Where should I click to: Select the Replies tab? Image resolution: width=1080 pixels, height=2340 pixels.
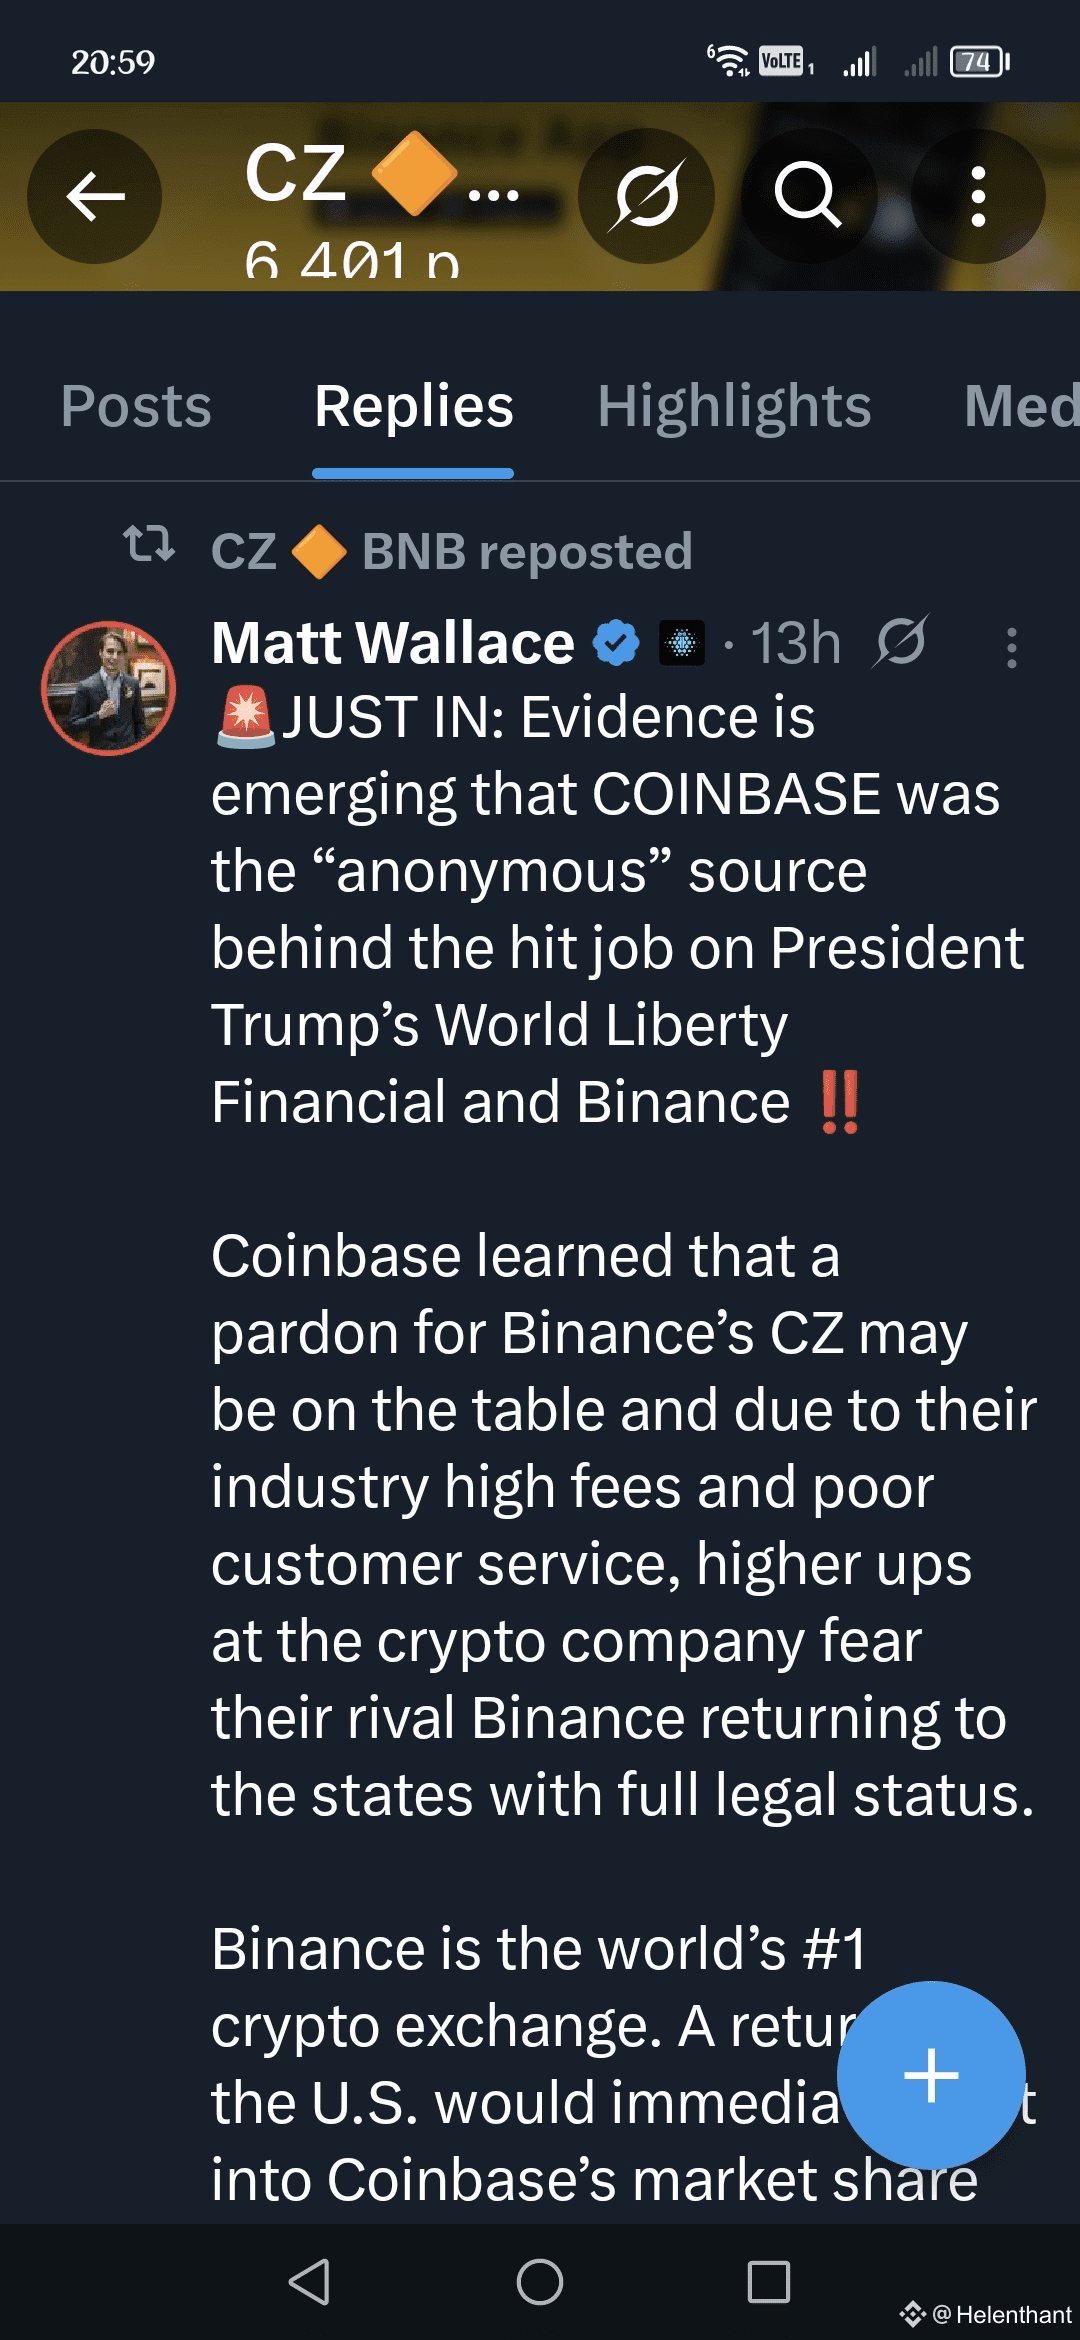pyautogui.click(x=413, y=407)
